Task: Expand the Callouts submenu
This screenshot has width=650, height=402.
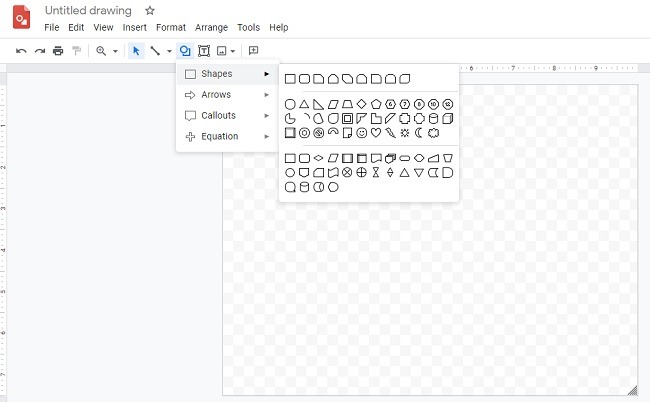Action: click(227, 116)
